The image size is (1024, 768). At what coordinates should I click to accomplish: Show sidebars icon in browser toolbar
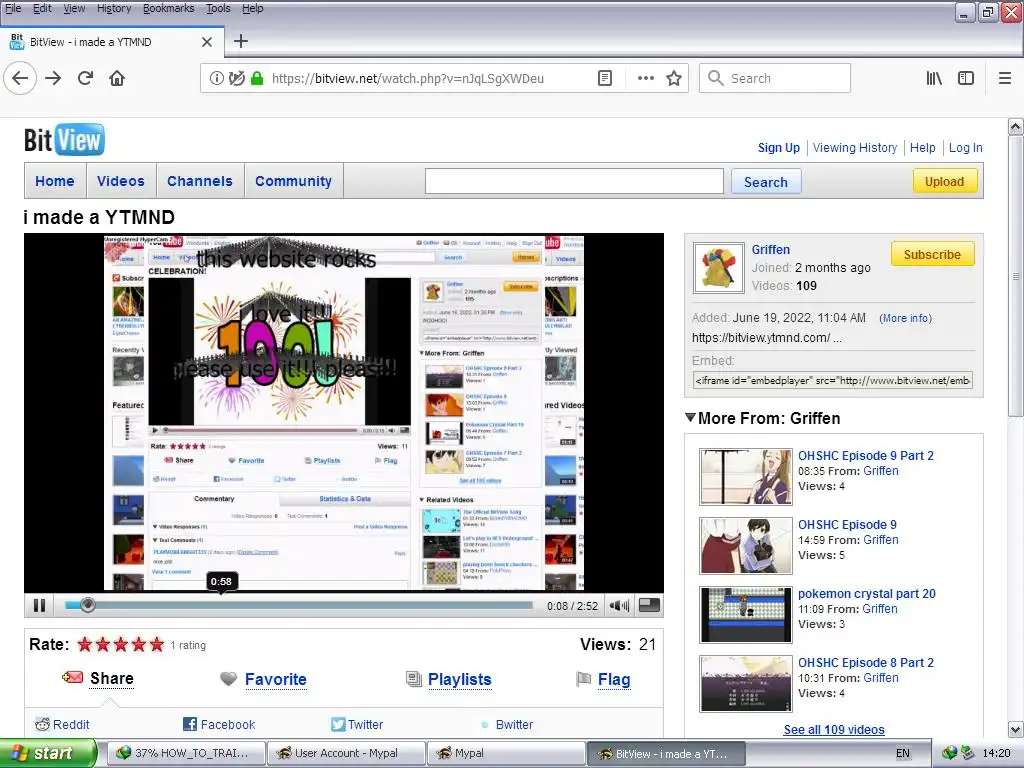coord(966,78)
